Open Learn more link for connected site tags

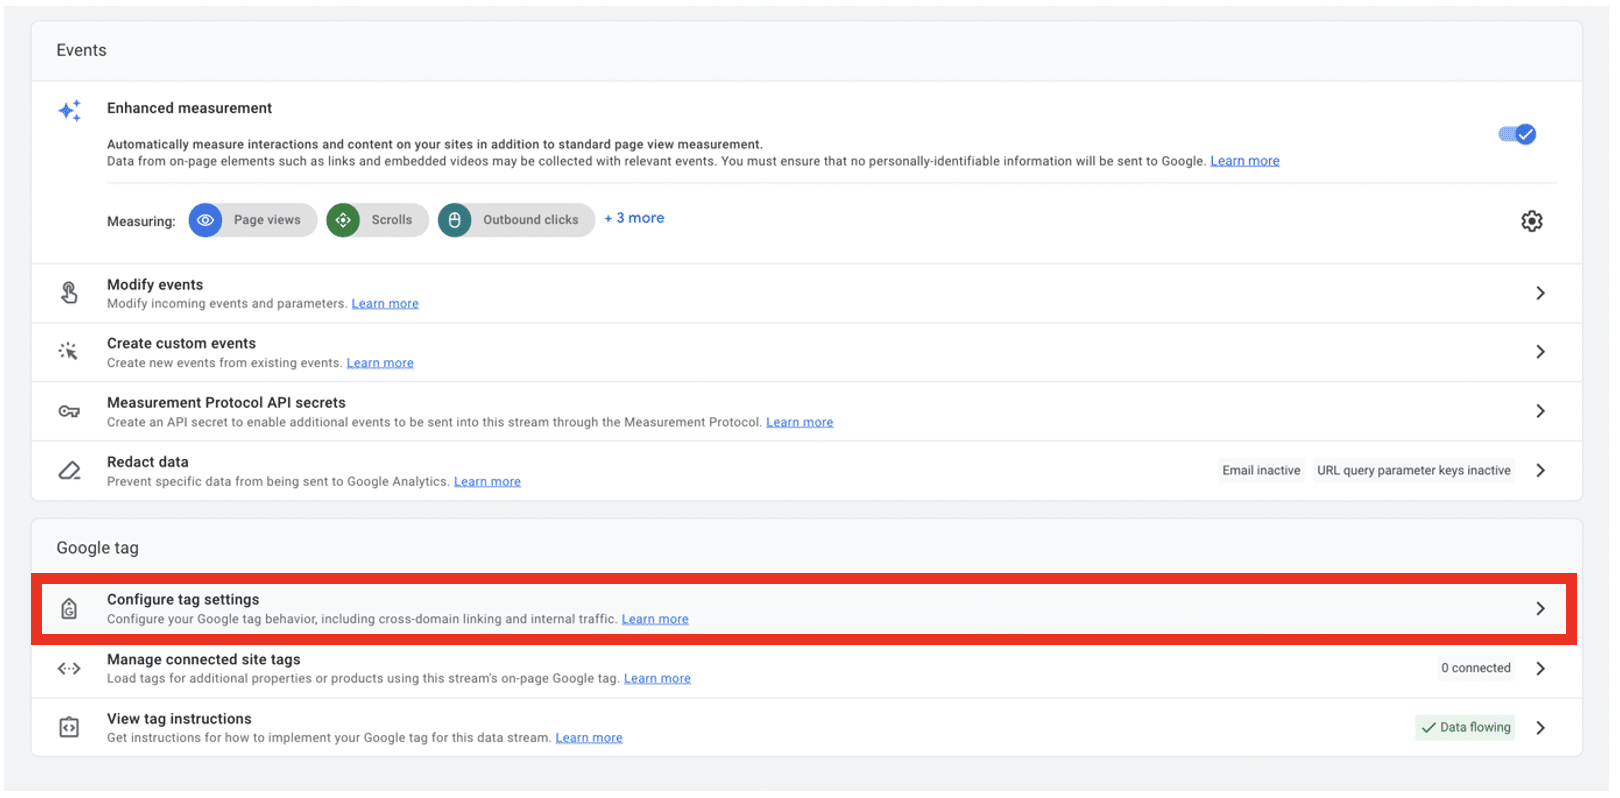coord(657,679)
